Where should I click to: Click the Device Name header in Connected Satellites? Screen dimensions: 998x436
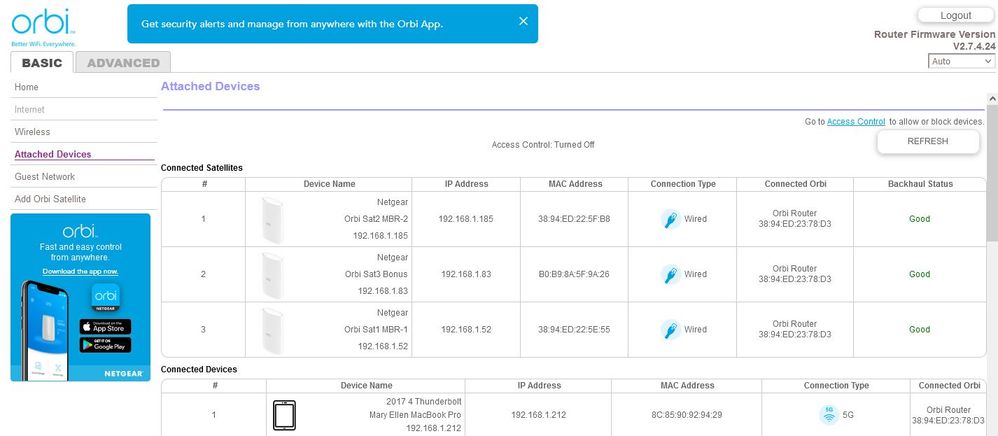[329, 184]
